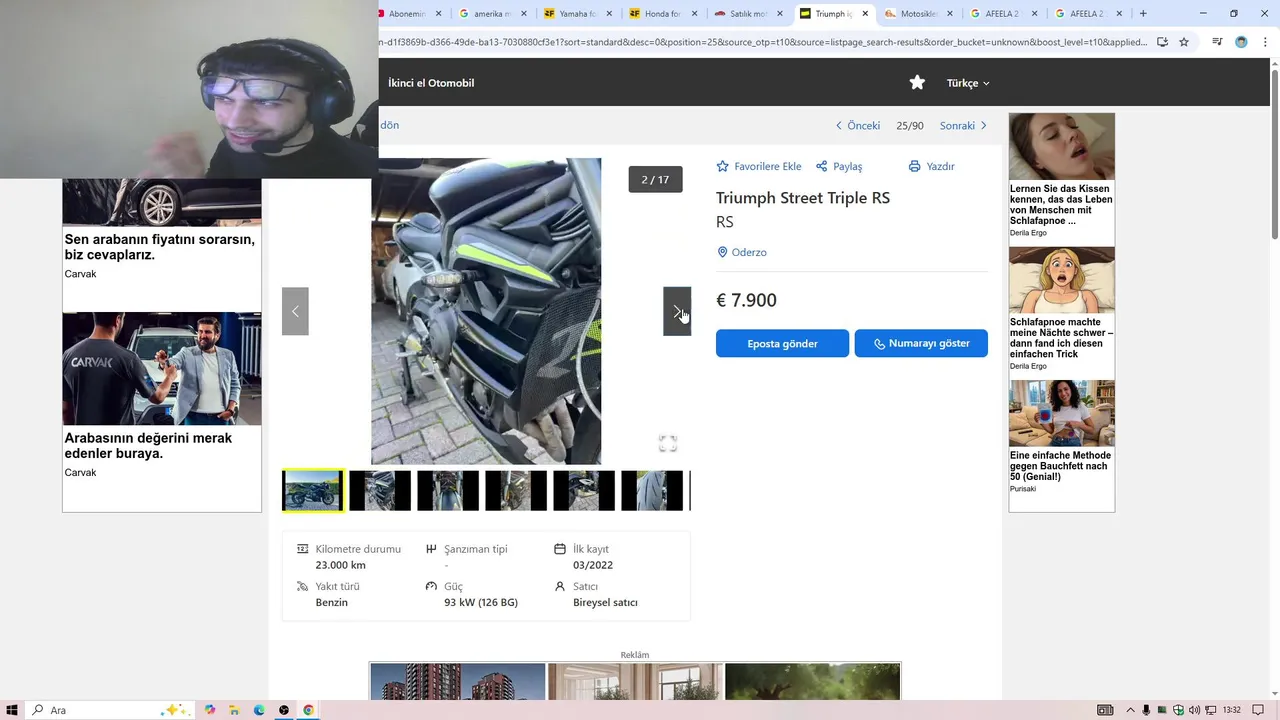Go back to the previous gallery photo
The image size is (1280, 720).
click(x=295, y=311)
